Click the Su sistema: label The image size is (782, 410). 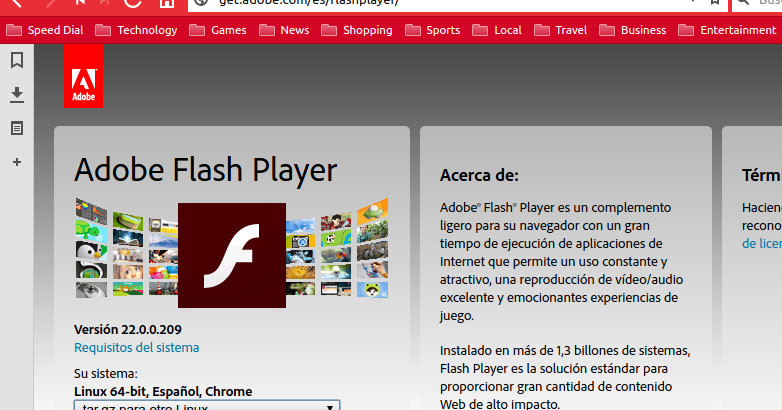(106, 374)
